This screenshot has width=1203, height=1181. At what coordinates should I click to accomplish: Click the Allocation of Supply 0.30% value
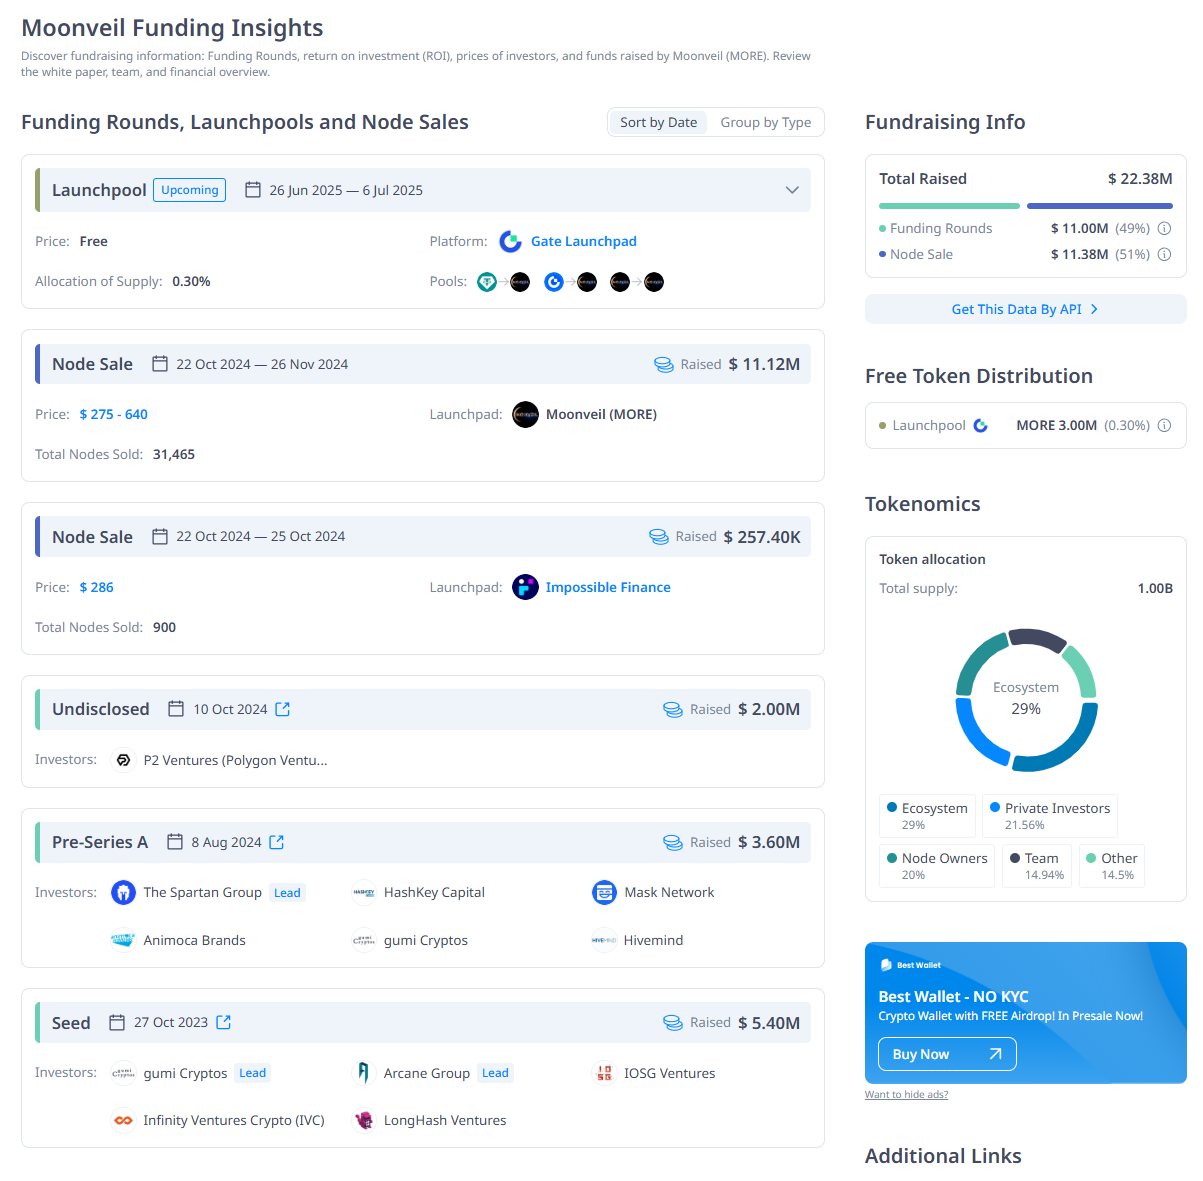191,281
